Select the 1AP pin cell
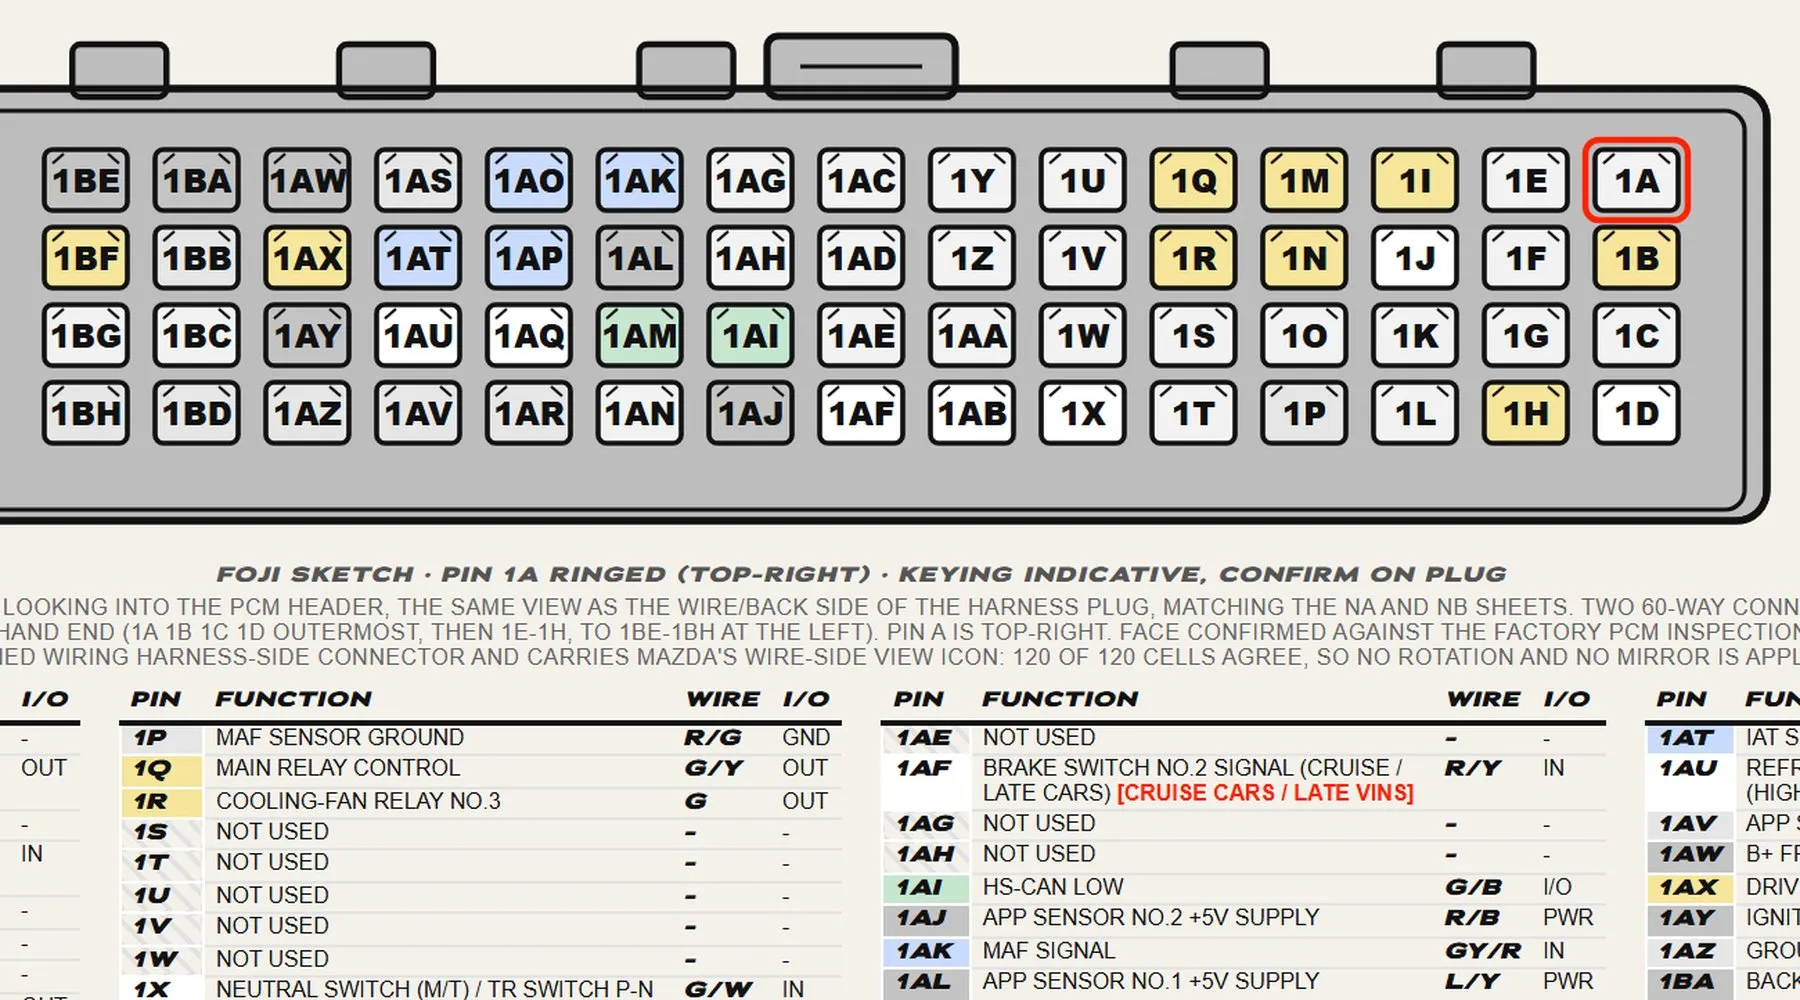This screenshot has height=1000, width=1800. point(529,258)
